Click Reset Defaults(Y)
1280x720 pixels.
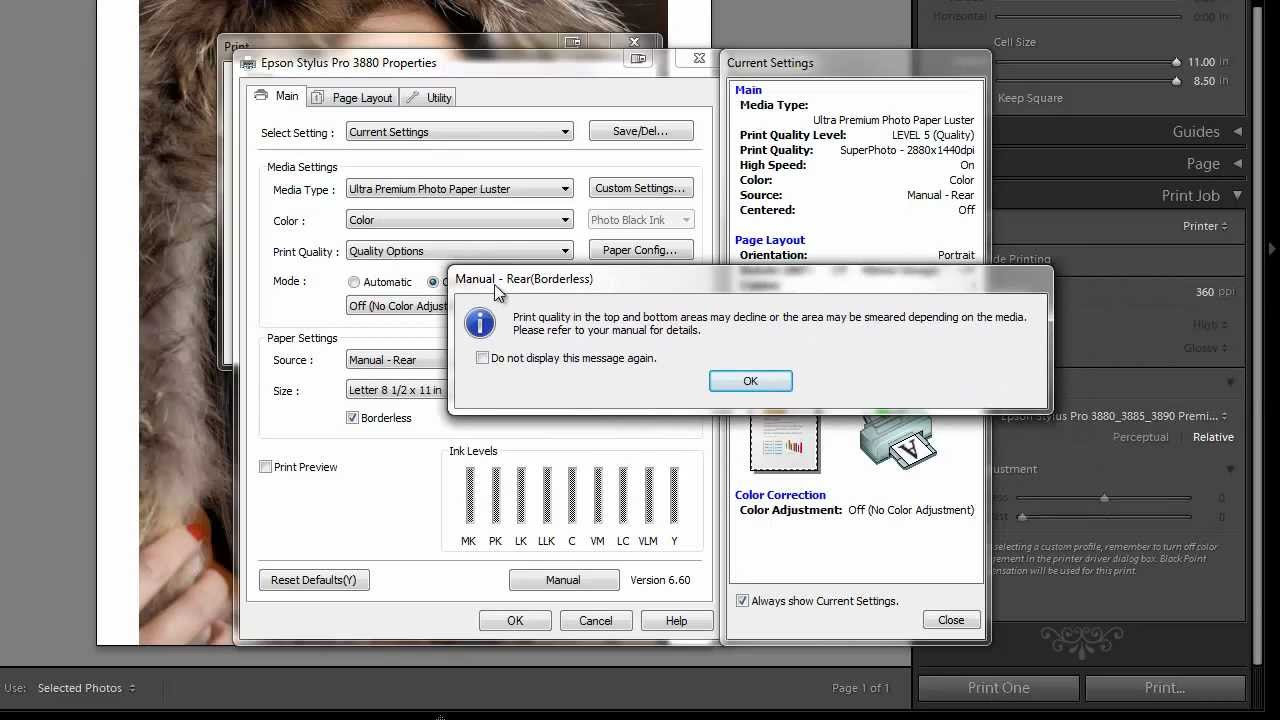(x=314, y=580)
